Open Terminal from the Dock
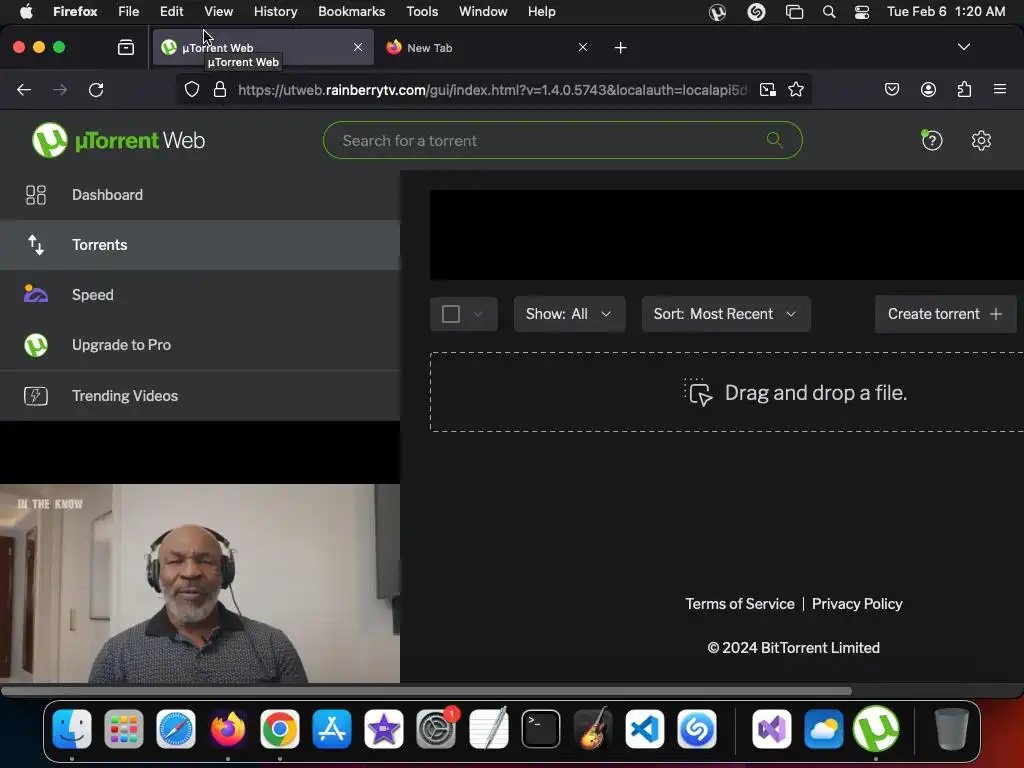 click(x=541, y=729)
